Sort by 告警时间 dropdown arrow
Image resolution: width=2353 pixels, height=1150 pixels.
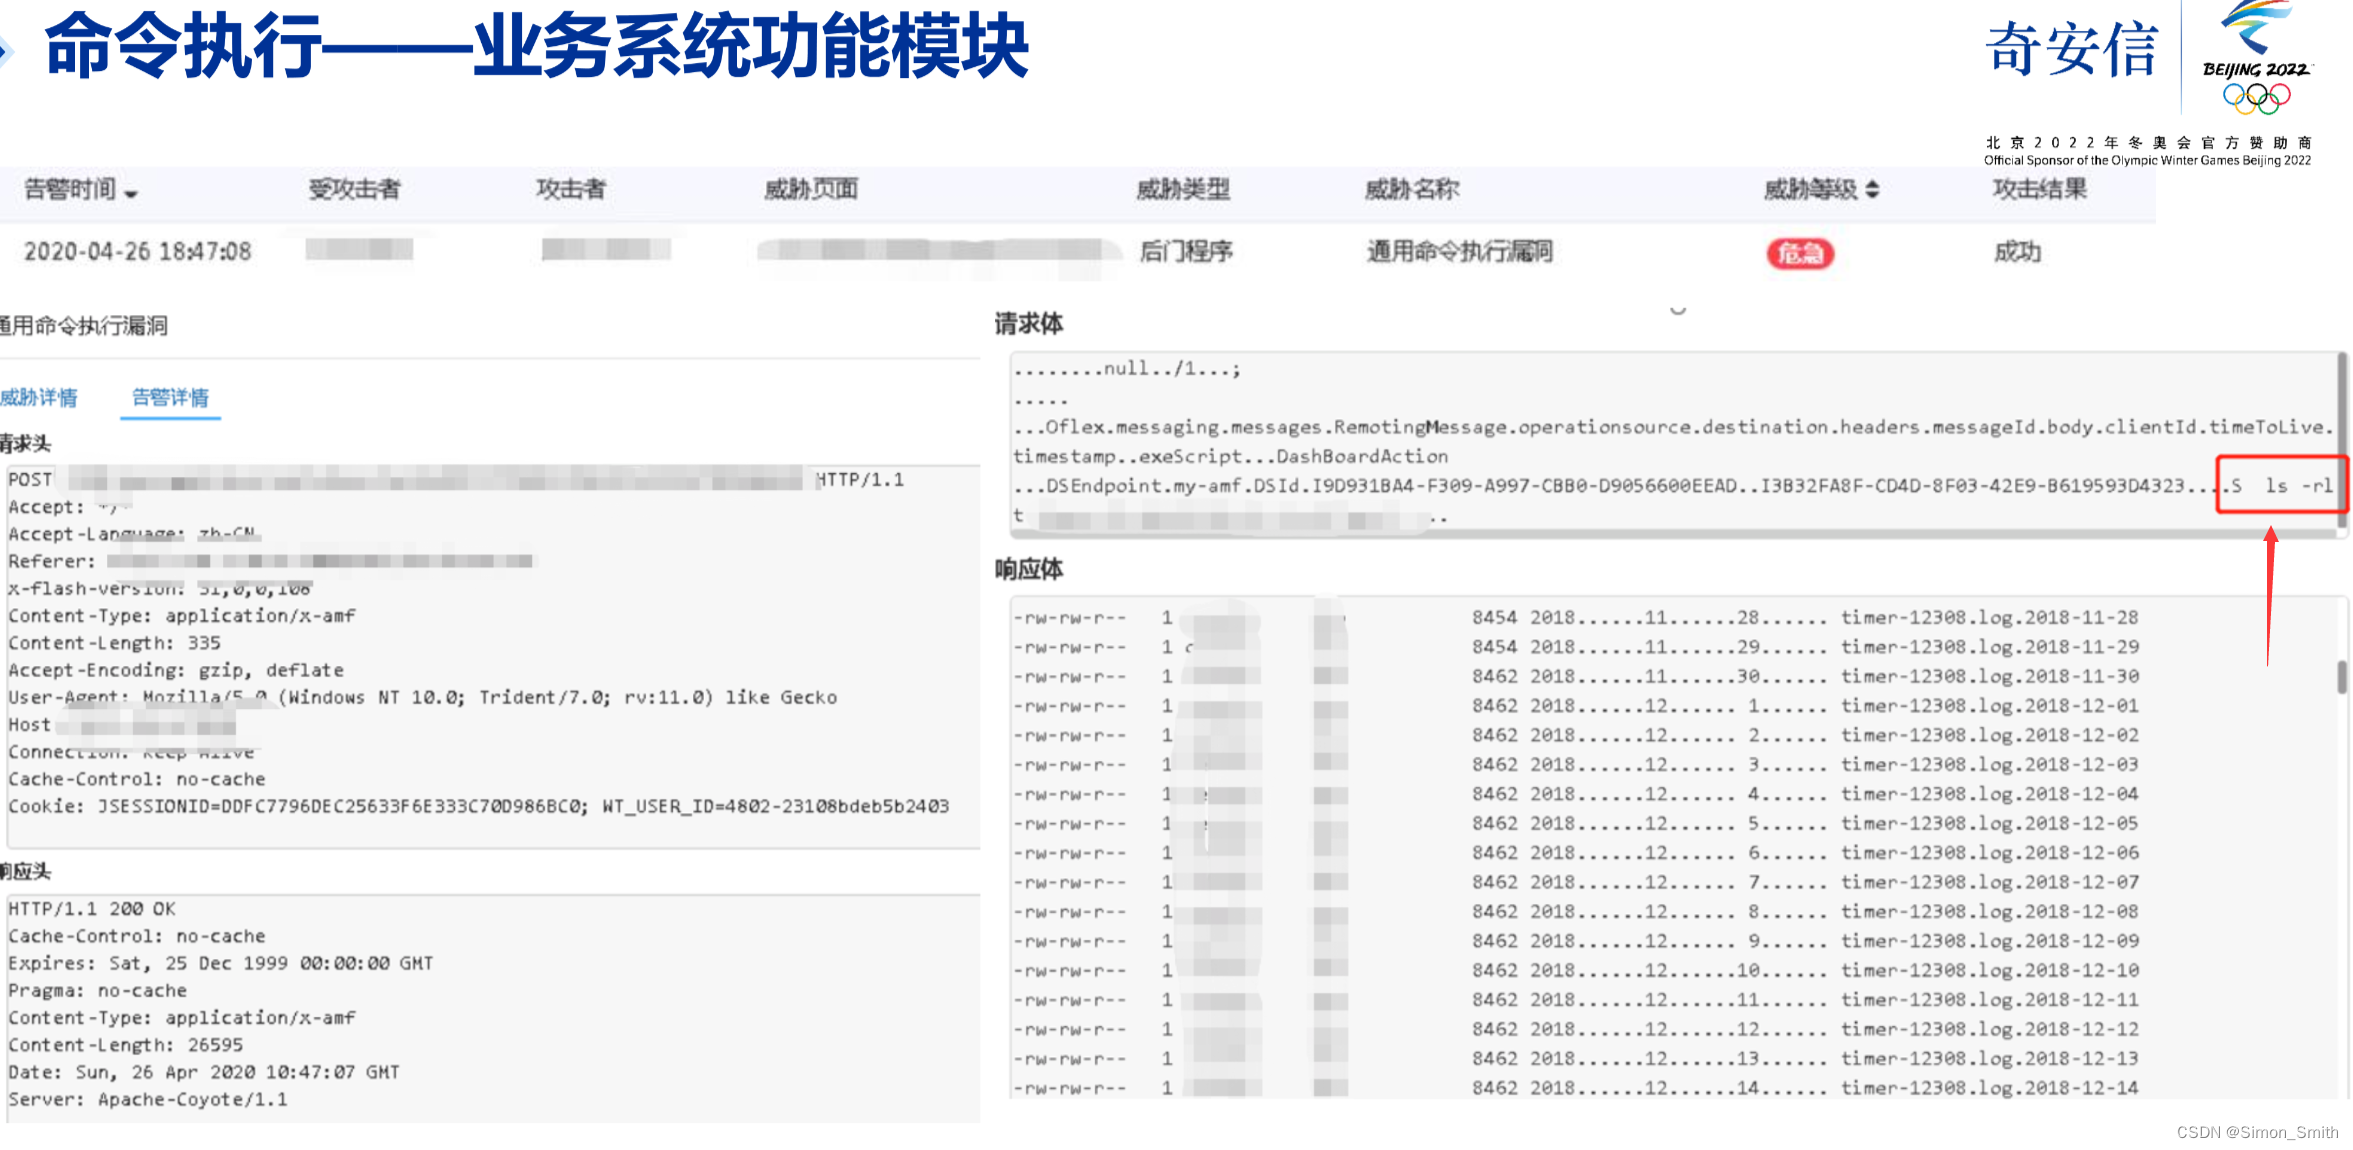point(132,193)
